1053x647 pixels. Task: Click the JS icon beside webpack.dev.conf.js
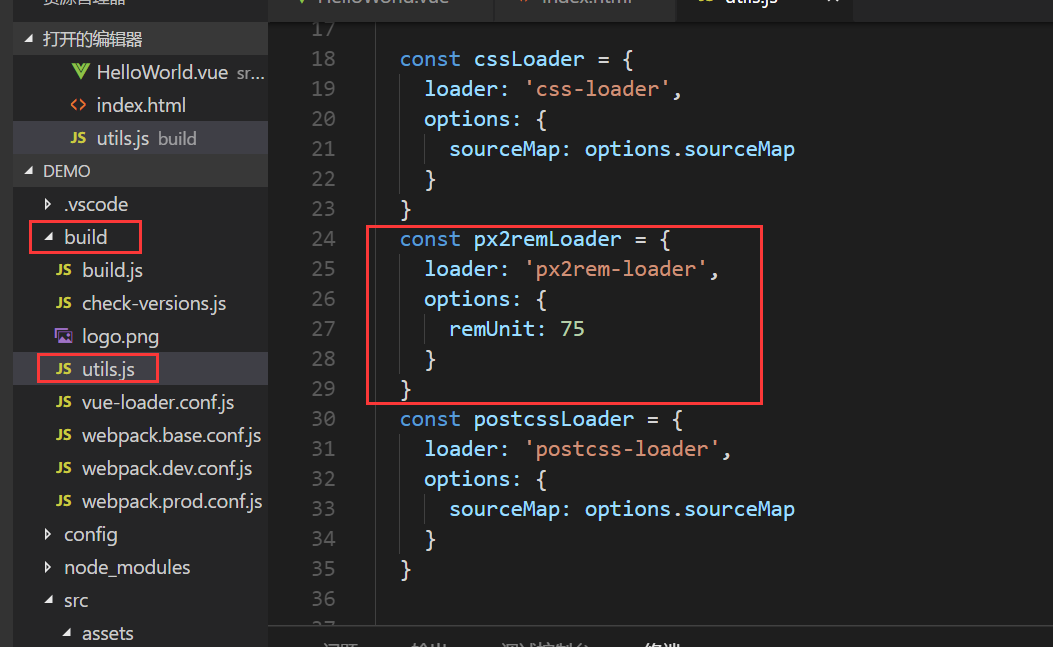(64, 468)
